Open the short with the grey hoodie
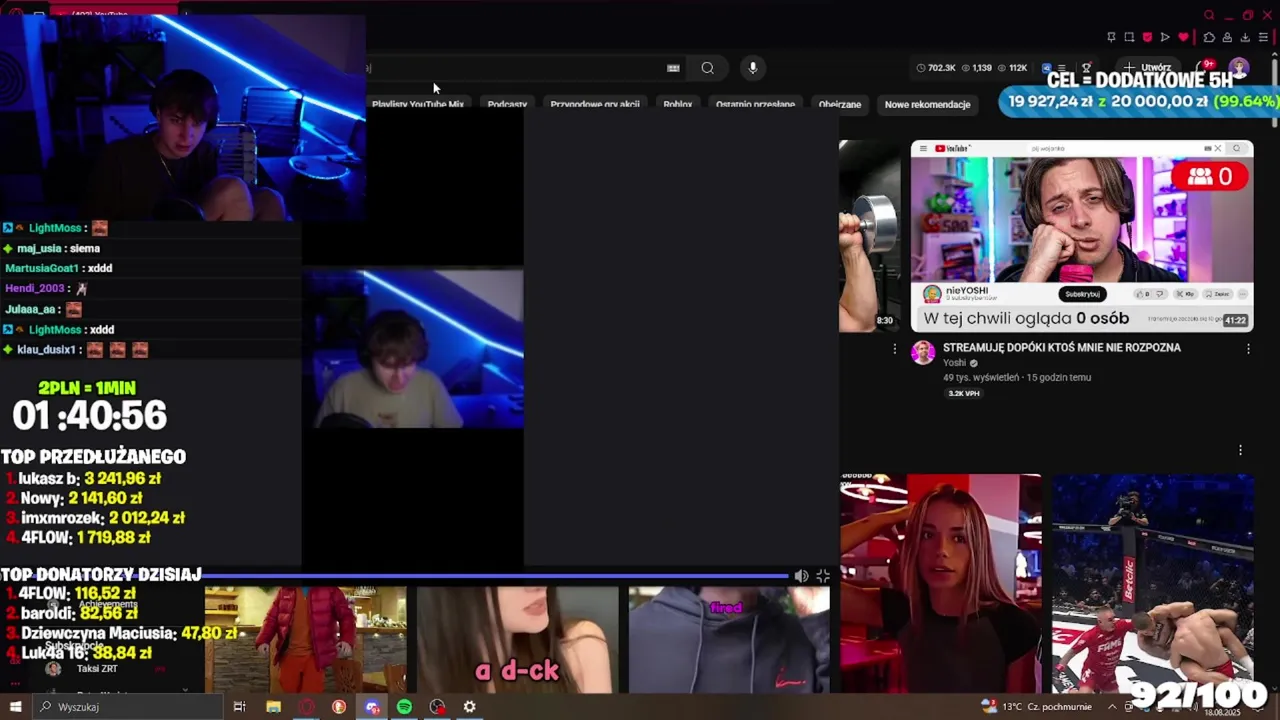Image resolution: width=1280 pixels, height=720 pixels. [x=729, y=640]
